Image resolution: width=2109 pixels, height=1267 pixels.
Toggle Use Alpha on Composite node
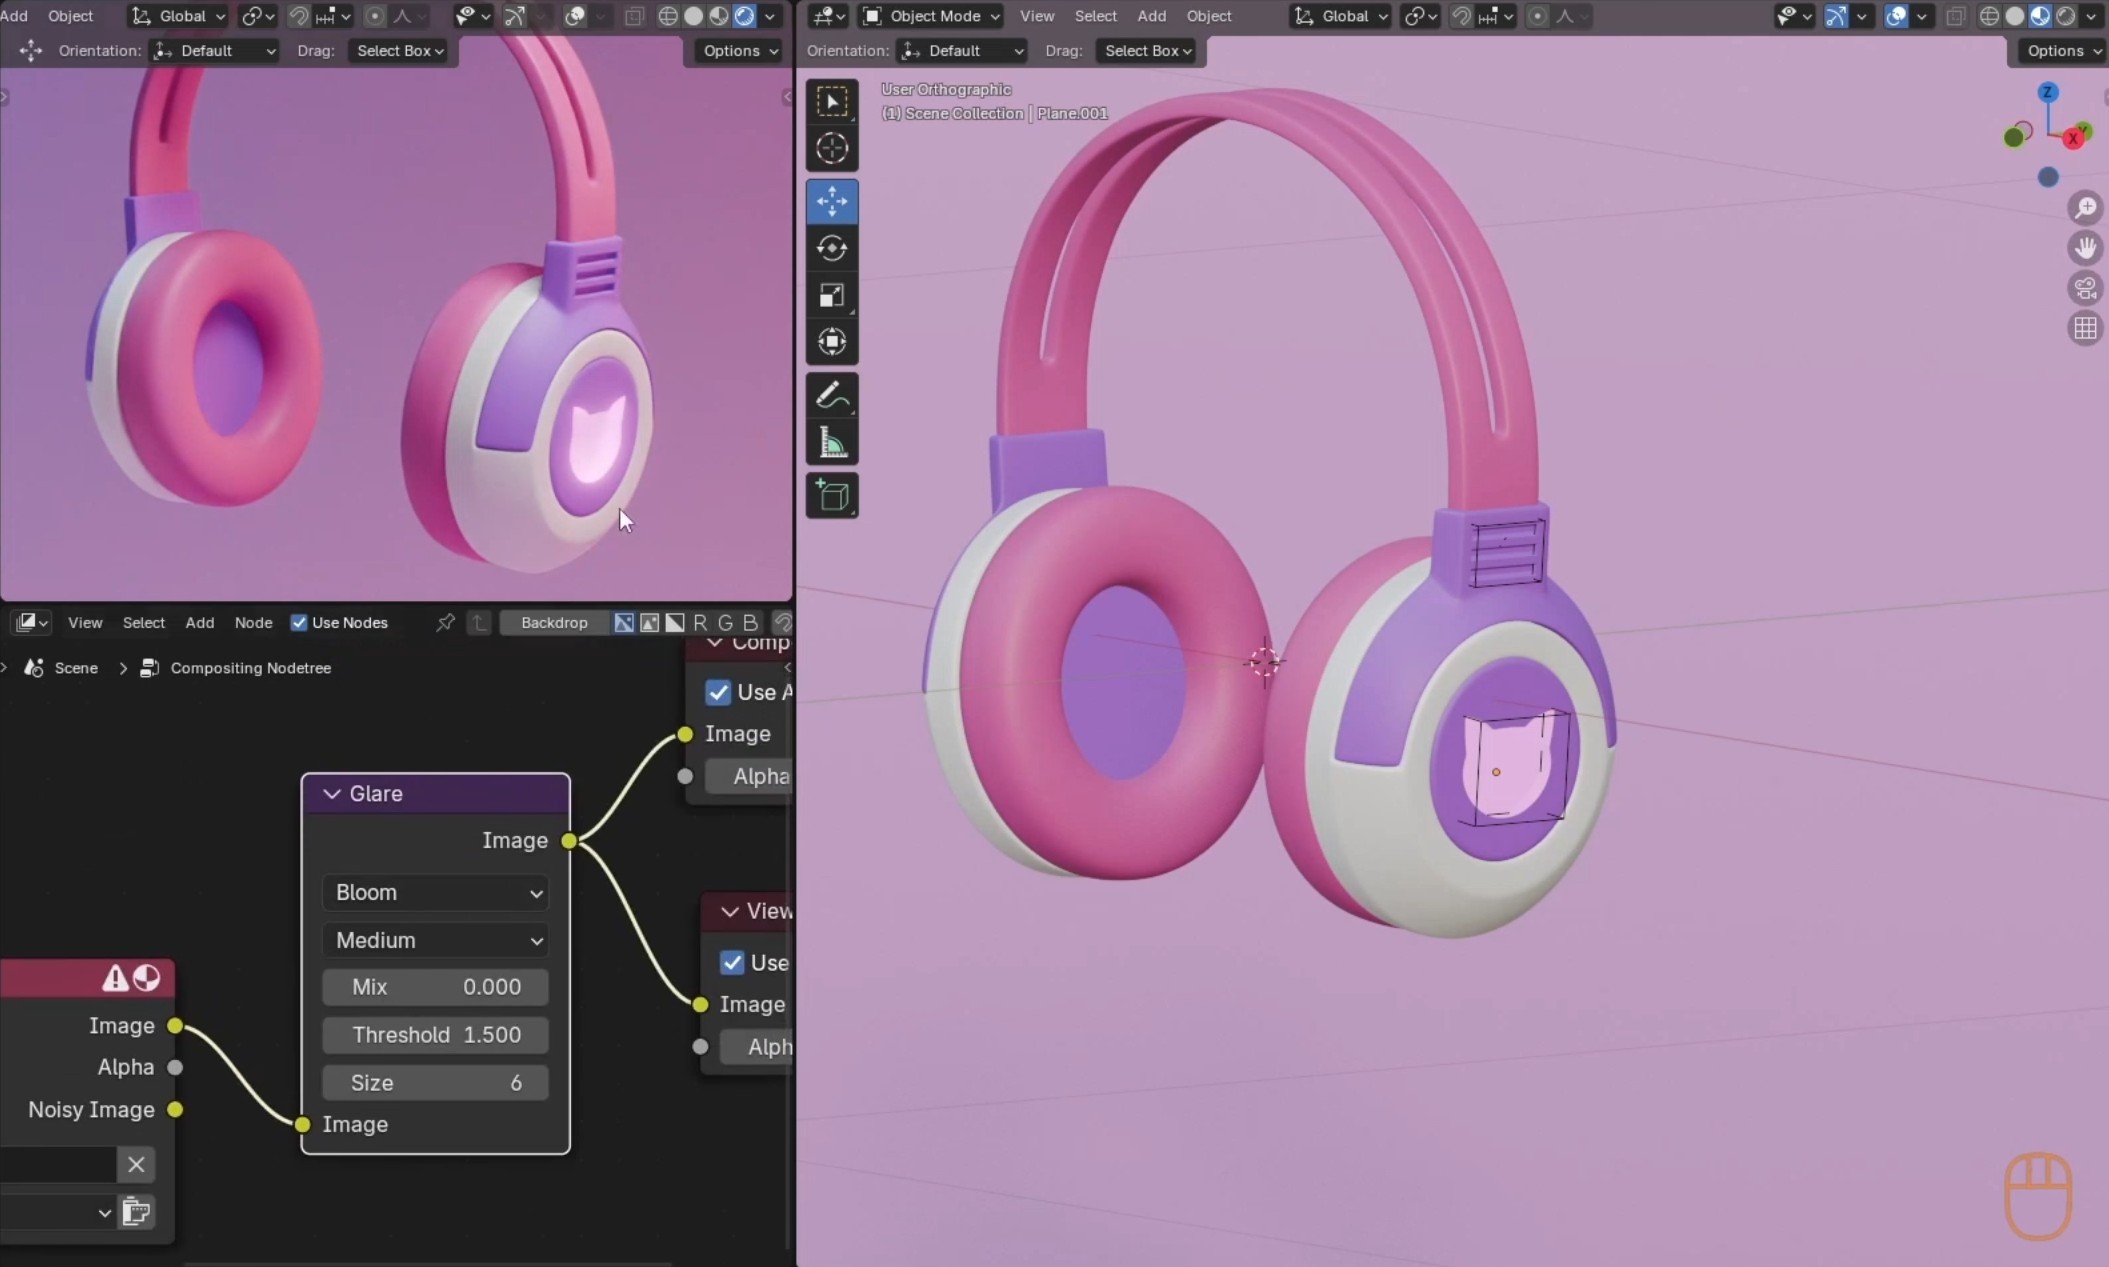pyautogui.click(x=718, y=692)
